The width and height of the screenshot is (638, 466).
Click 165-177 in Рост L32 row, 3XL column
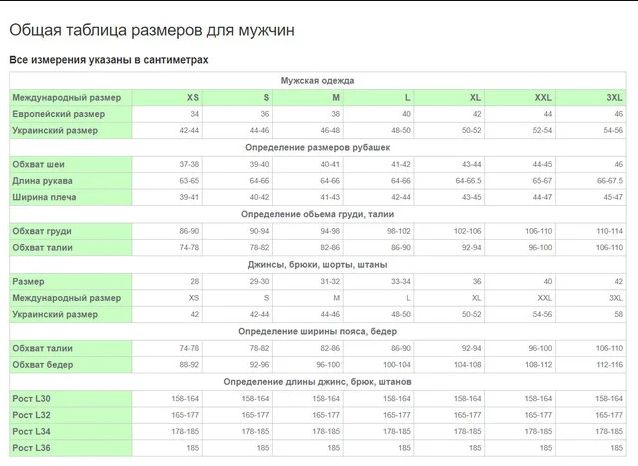coord(609,415)
